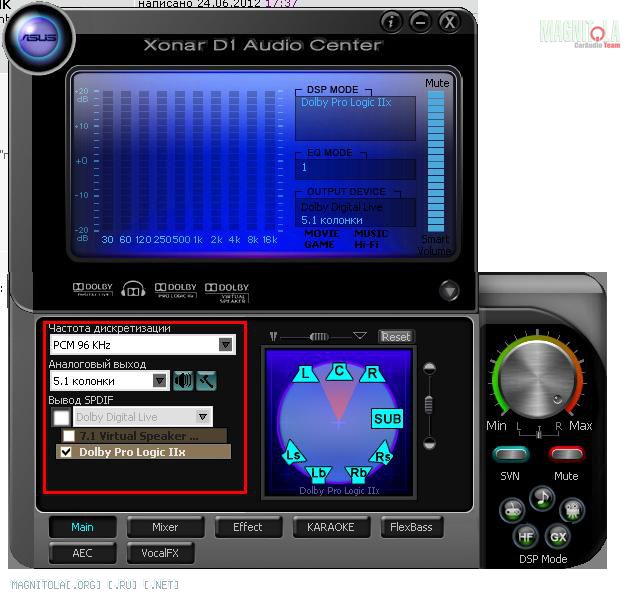Open the KARAOKE tab

click(331, 527)
